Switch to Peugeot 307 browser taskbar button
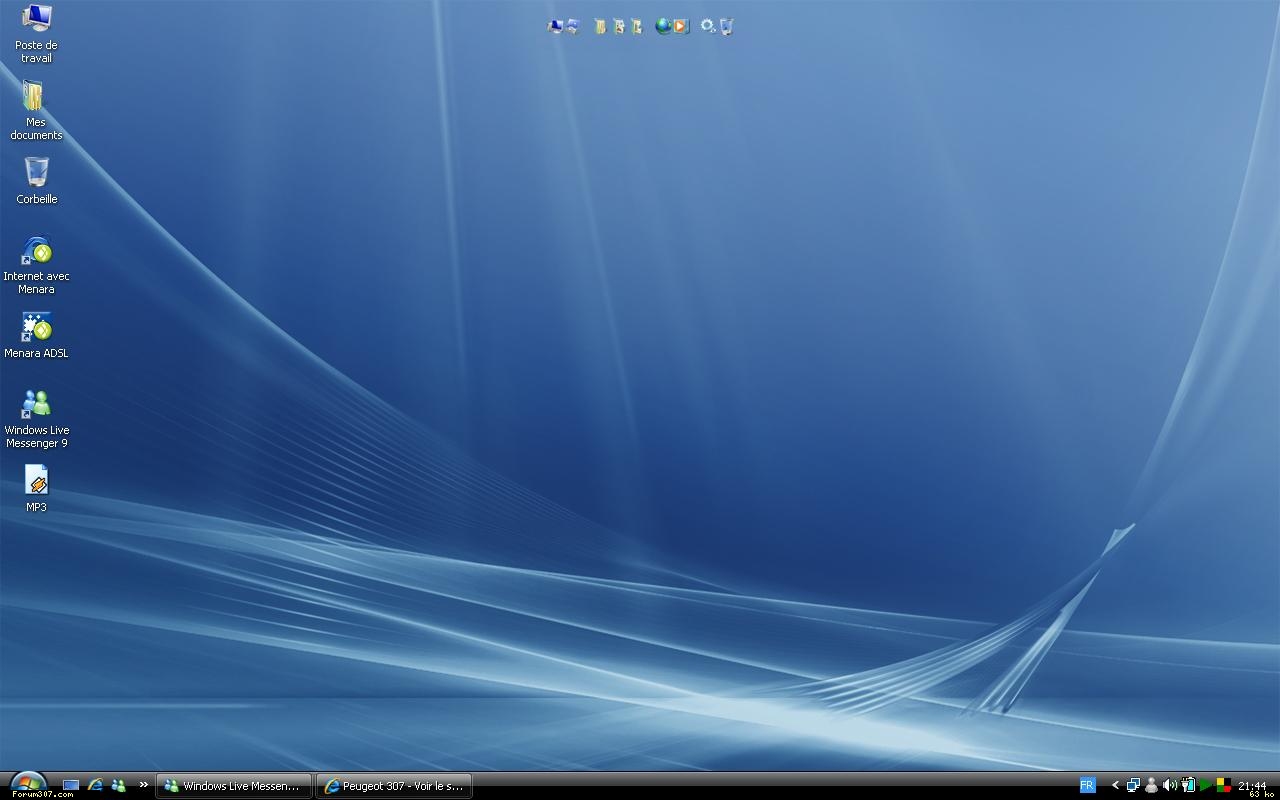This screenshot has height=800, width=1280. (394, 786)
